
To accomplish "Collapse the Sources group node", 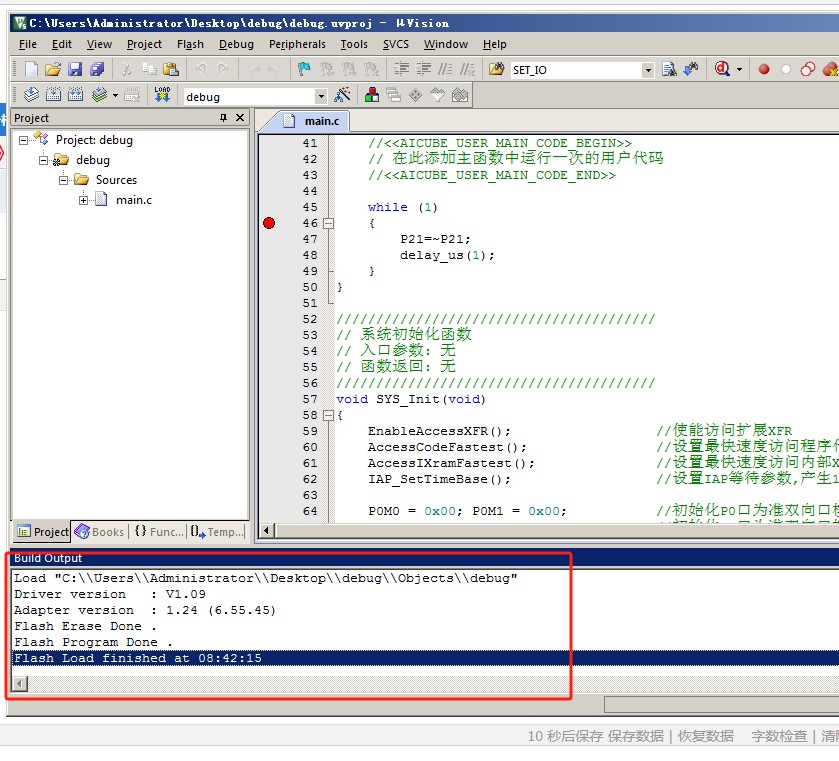I will [x=63, y=180].
